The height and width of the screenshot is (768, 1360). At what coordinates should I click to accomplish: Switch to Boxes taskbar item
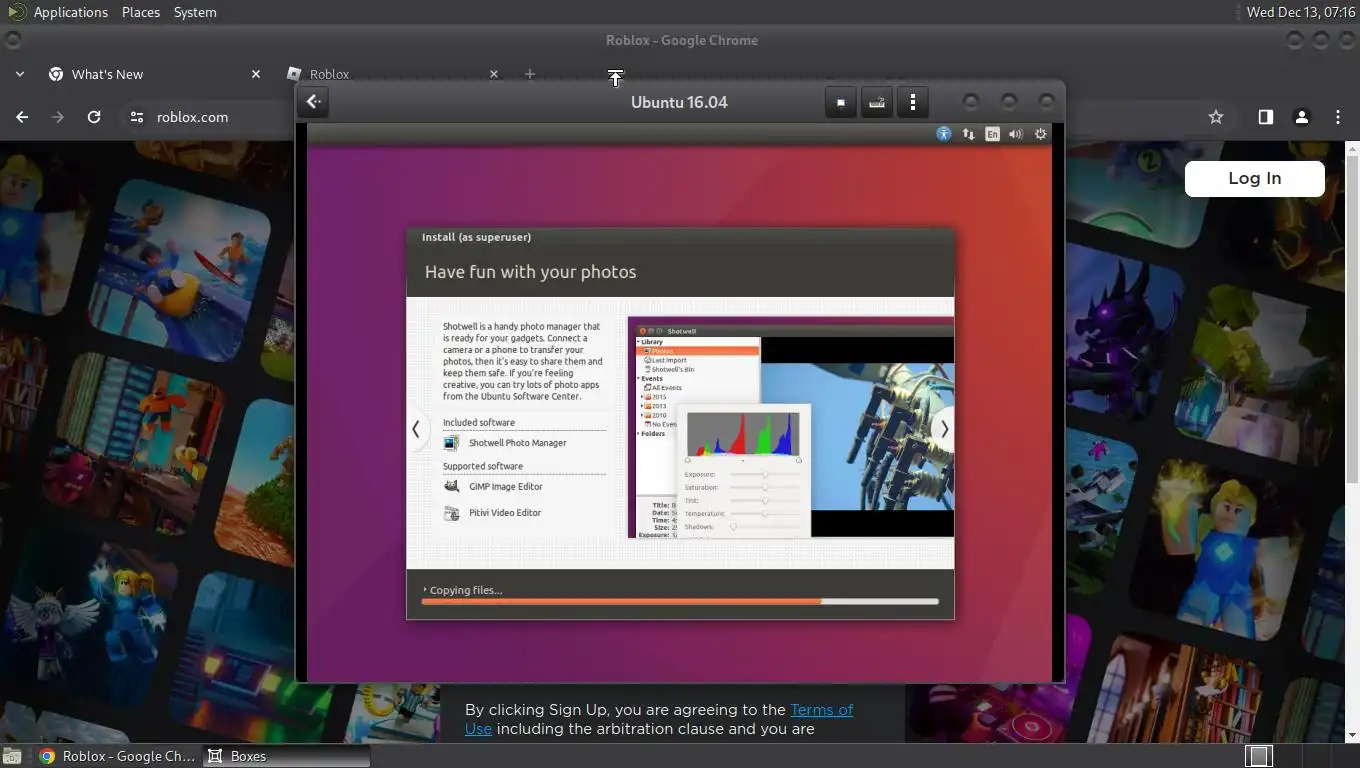[287, 756]
